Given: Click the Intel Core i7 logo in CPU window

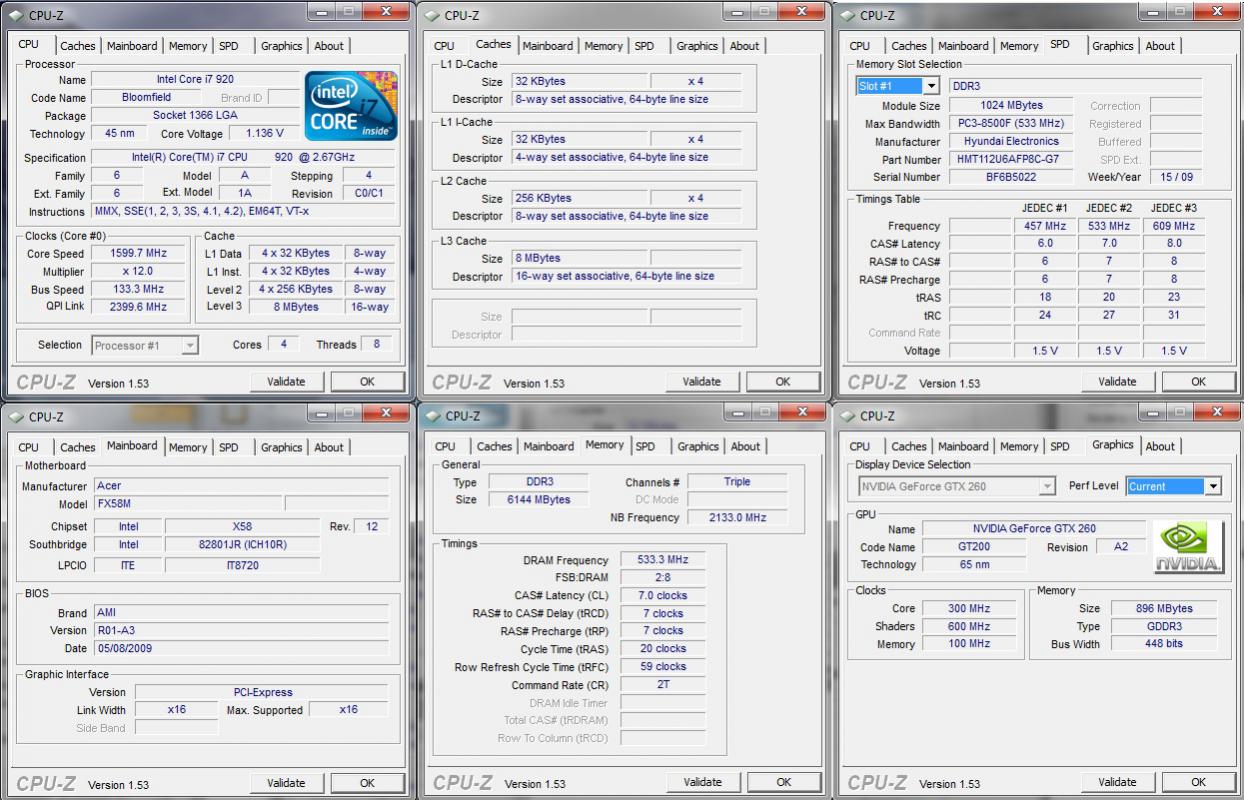Looking at the screenshot, I should pyautogui.click(x=351, y=105).
